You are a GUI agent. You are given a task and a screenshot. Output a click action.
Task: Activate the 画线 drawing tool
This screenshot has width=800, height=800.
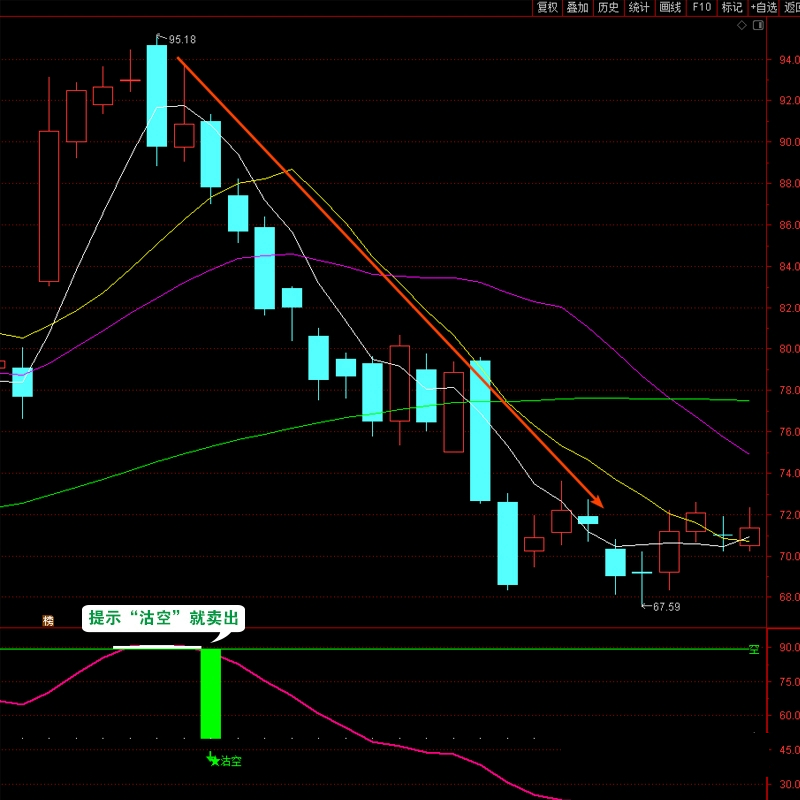pyautogui.click(x=670, y=8)
